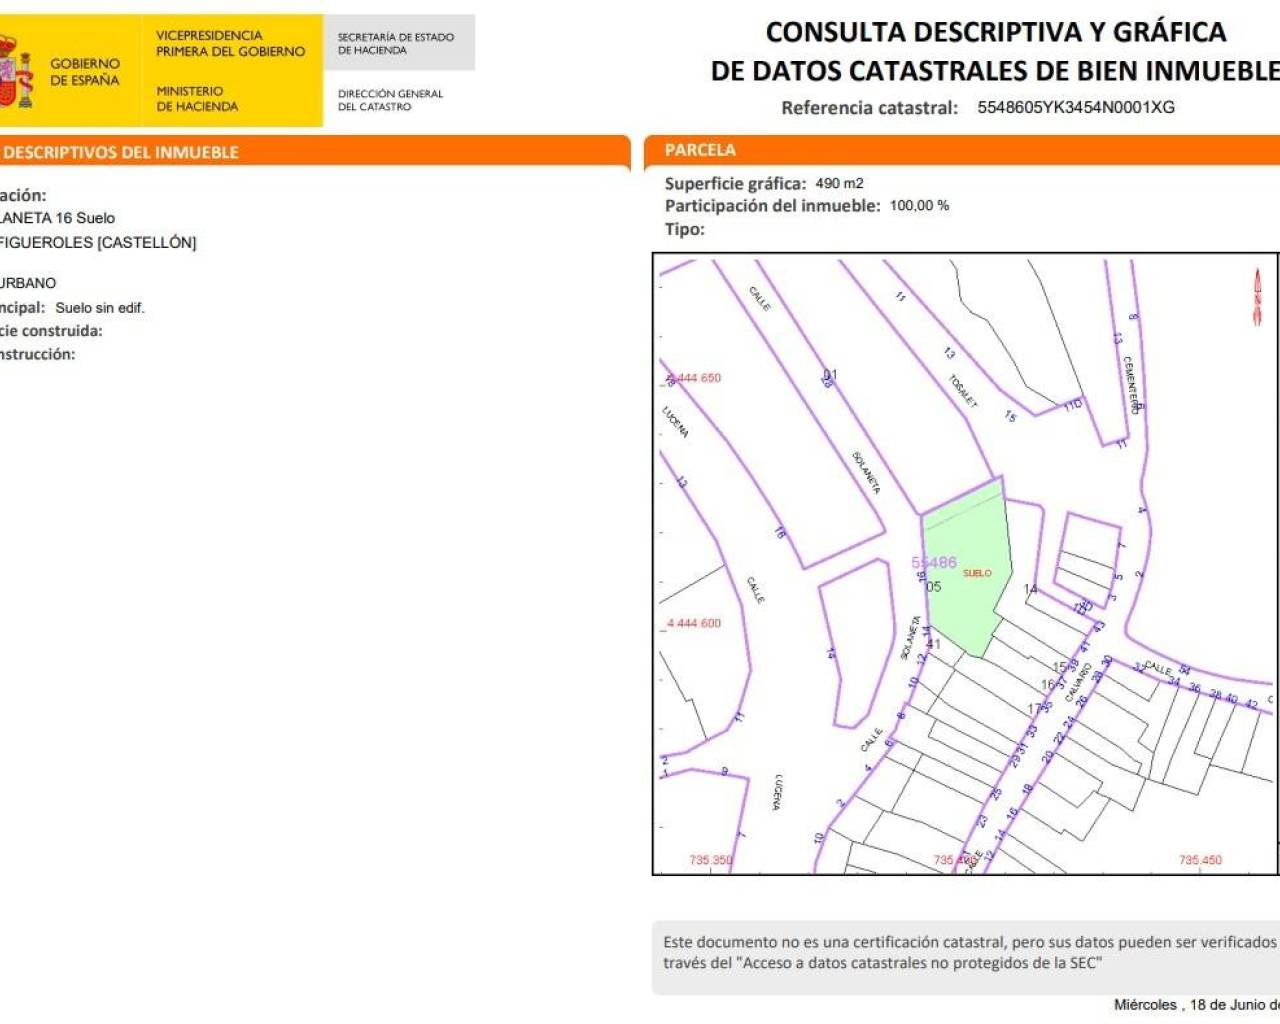
Task: Click the red north arrow on the map
Action: click(1258, 297)
